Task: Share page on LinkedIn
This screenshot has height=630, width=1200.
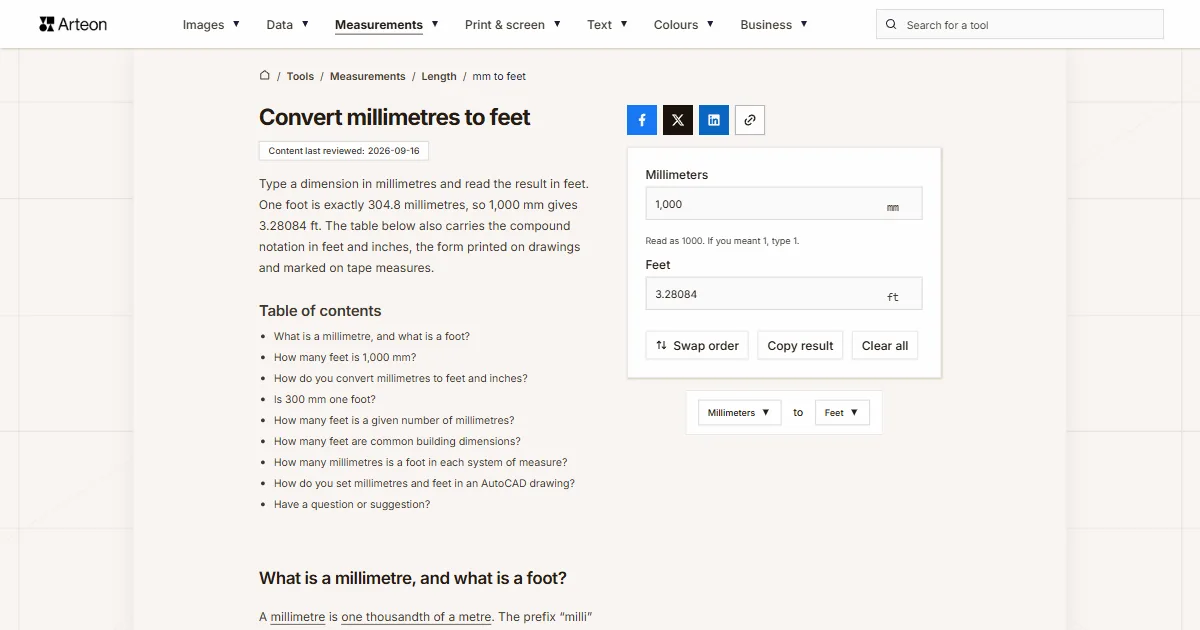Action: point(714,120)
